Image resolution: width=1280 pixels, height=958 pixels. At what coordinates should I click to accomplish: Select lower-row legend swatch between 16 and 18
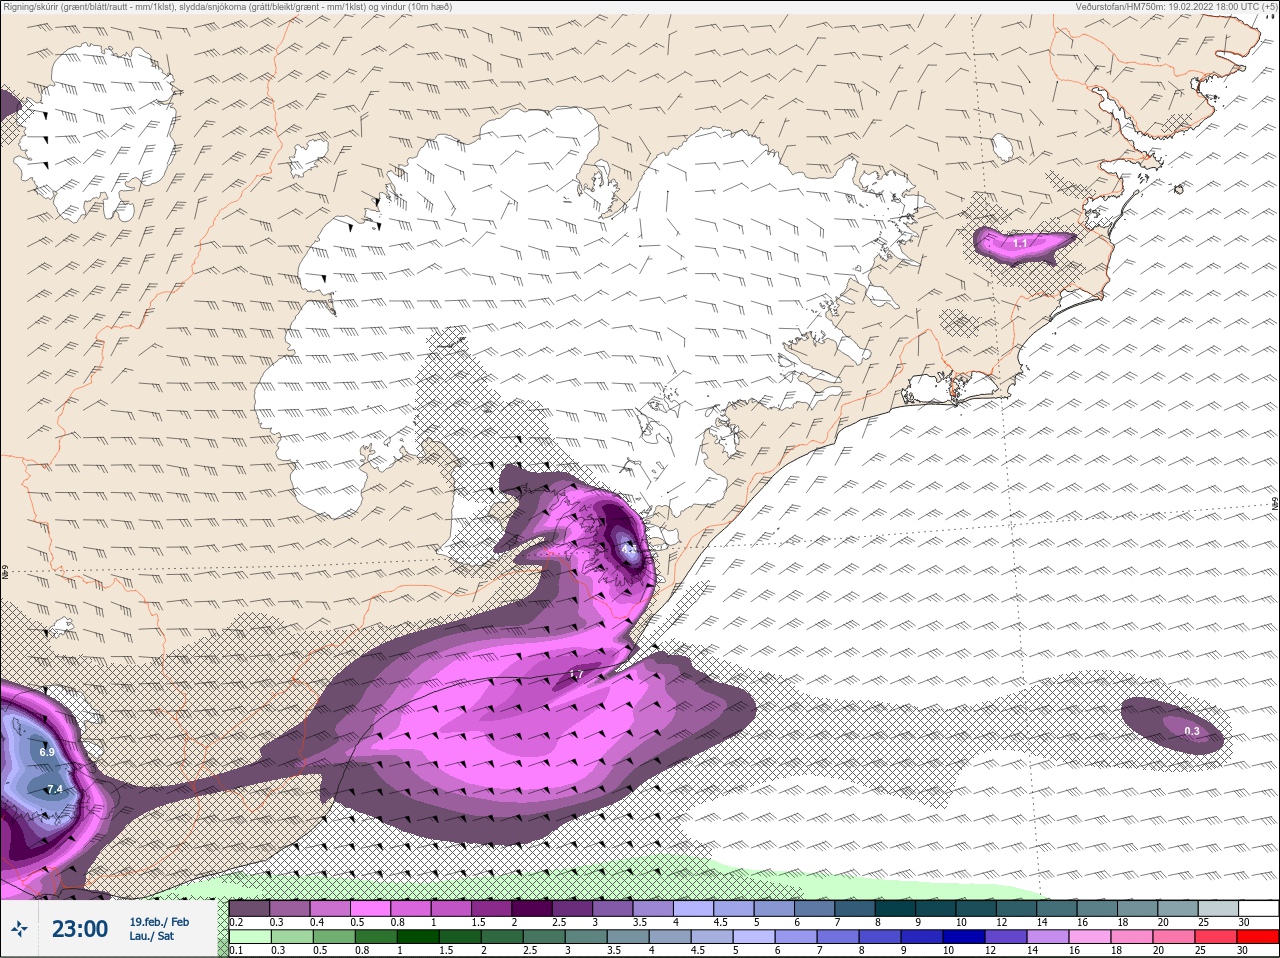click(1092, 937)
